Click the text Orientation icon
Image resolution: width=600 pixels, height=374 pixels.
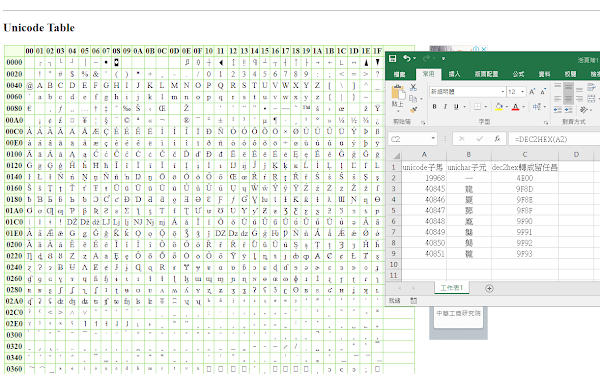(x=583, y=110)
